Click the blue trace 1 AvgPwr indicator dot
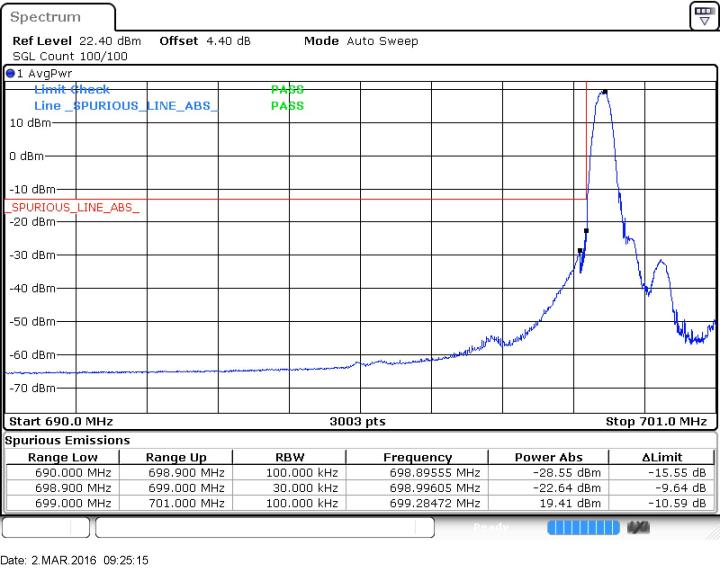This screenshot has height=581, width=720. (10, 73)
